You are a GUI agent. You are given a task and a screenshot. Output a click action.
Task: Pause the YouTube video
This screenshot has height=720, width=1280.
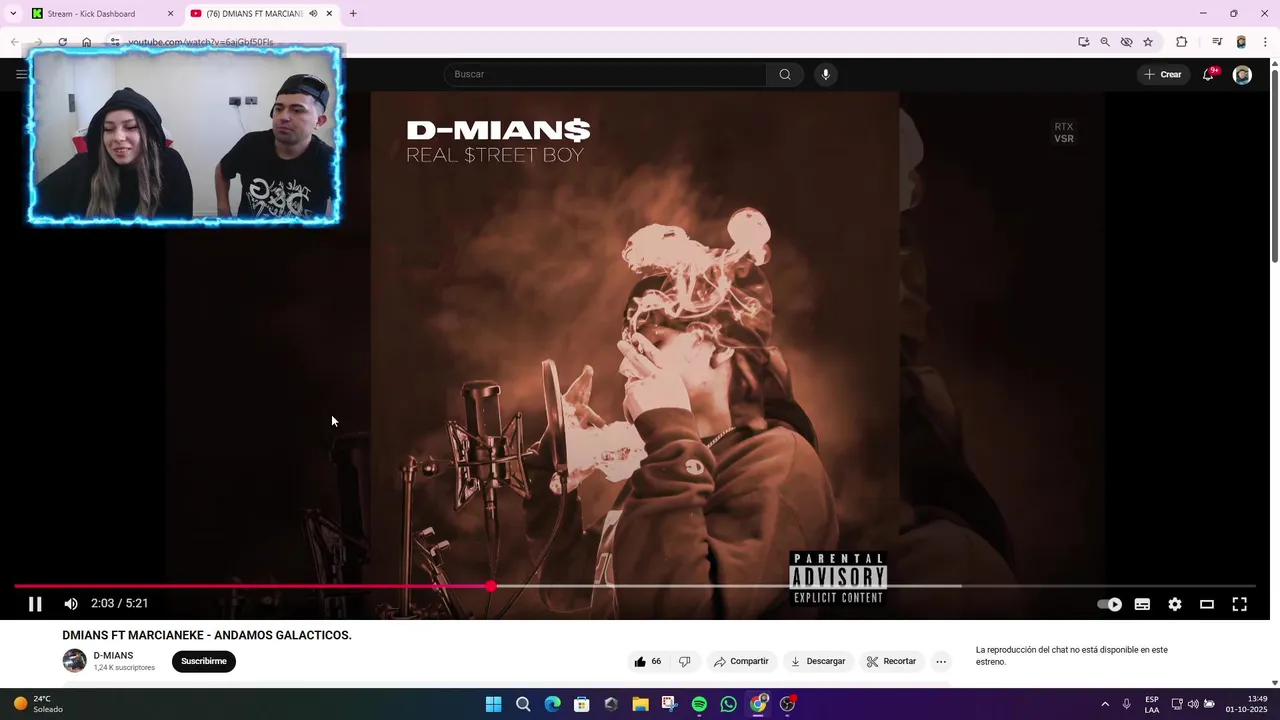pyautogui.click(x=35, y=604)
